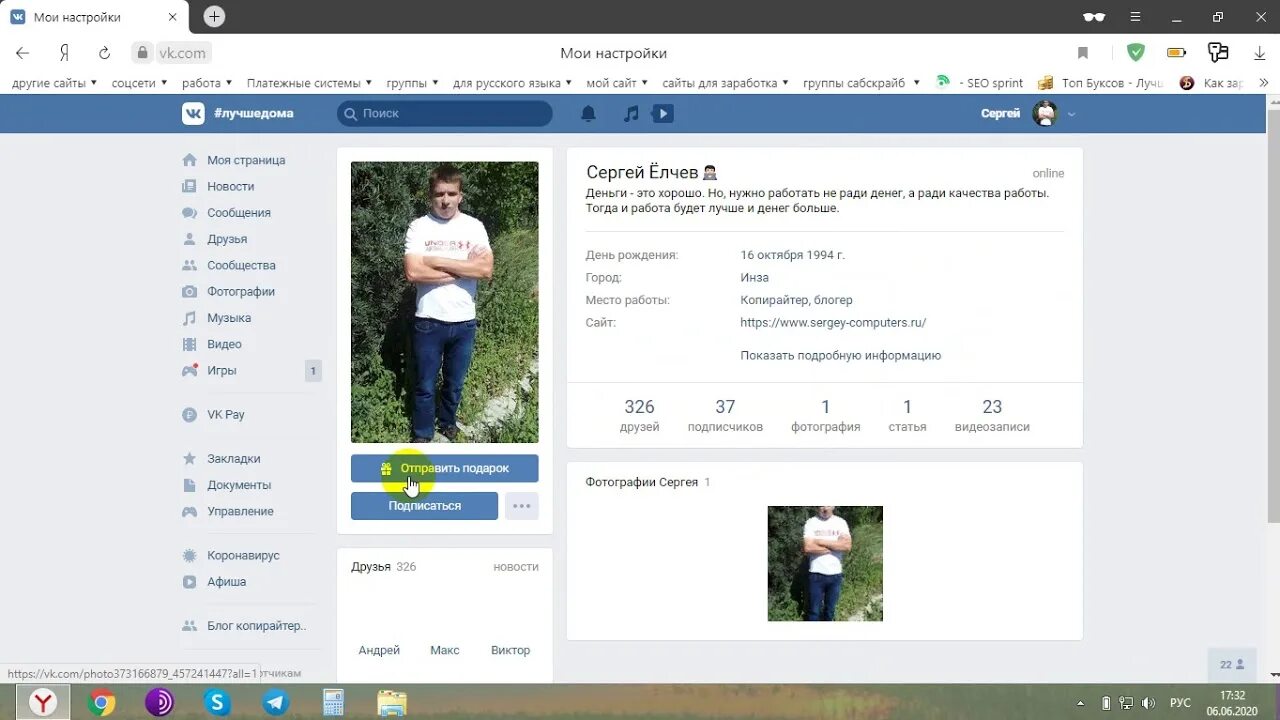The image size is (1280, 720).
Task: Open friend Андрей in friends block
Action: [379, 650]
